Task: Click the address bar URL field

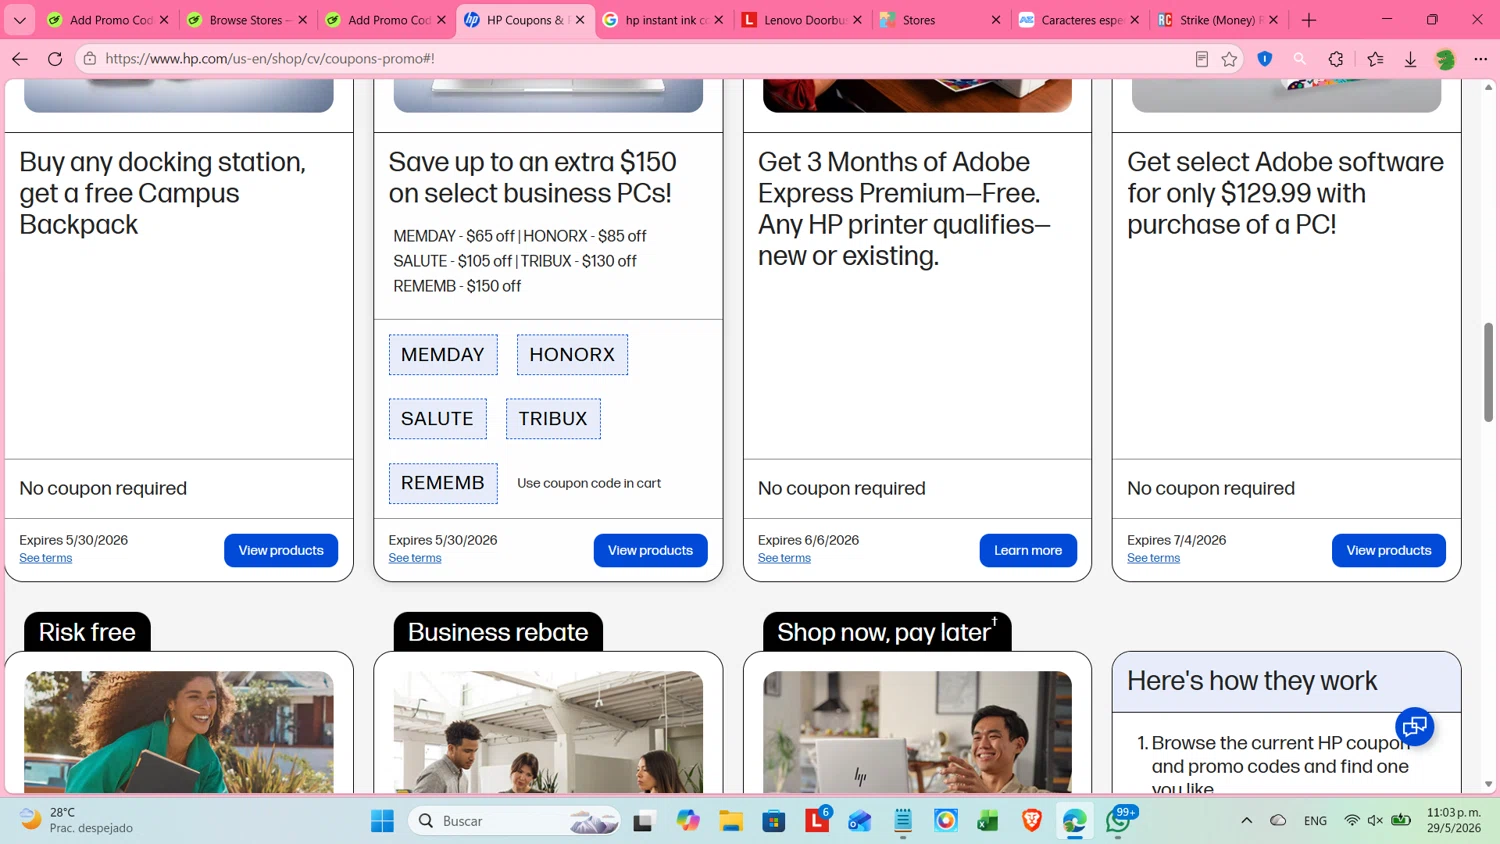Action: [x=640, y=59]
